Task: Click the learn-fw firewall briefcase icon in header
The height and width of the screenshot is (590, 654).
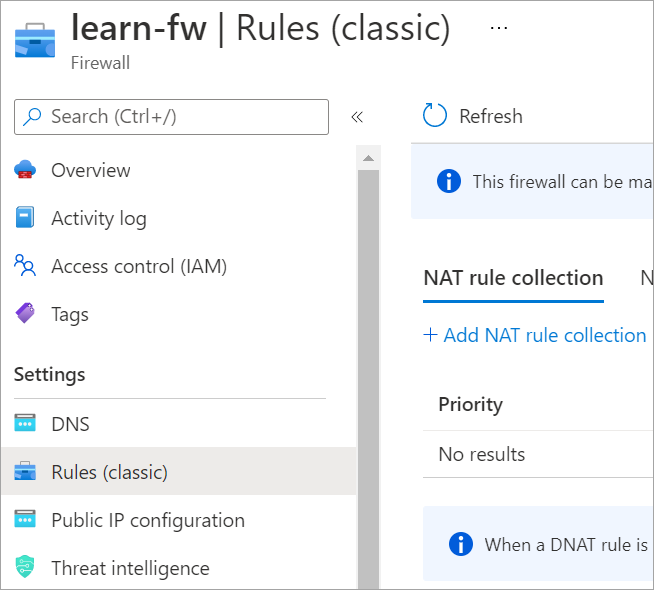Action: coord(35,40)
